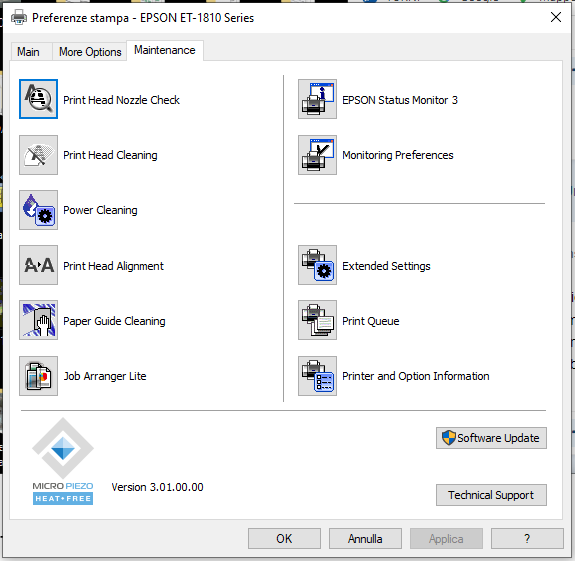Click the Paper Guide Cleaning label
This screenshot has width=575, height=561.
pyautogui.click(x=114, y=321)
